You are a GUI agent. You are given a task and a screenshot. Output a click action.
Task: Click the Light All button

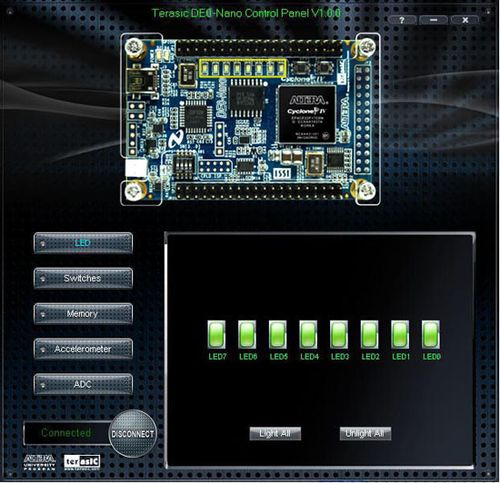coord(275,434)
